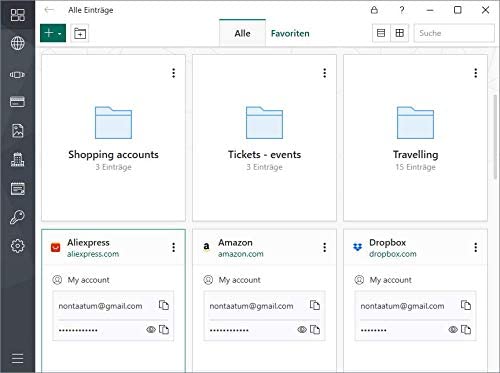This screenshot has height=373, width=500.
Task: Open the All Entries dashboard sidebar icon
Action: pos(17,15)
